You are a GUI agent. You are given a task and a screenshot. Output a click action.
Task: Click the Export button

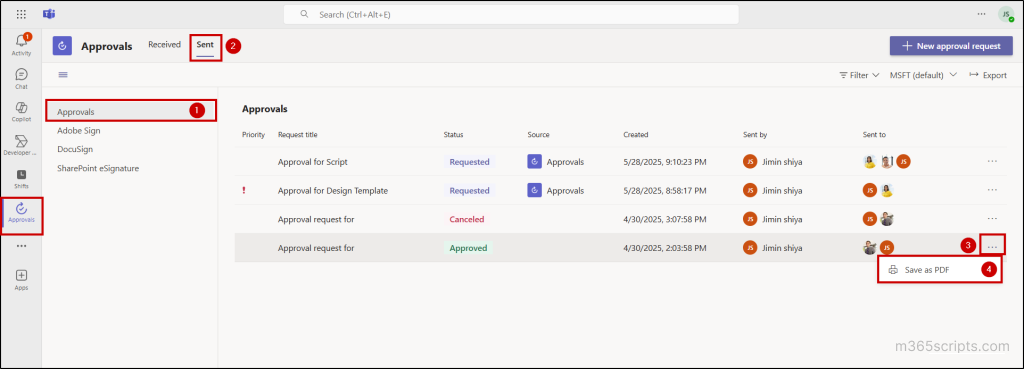(x=988, y=75)
